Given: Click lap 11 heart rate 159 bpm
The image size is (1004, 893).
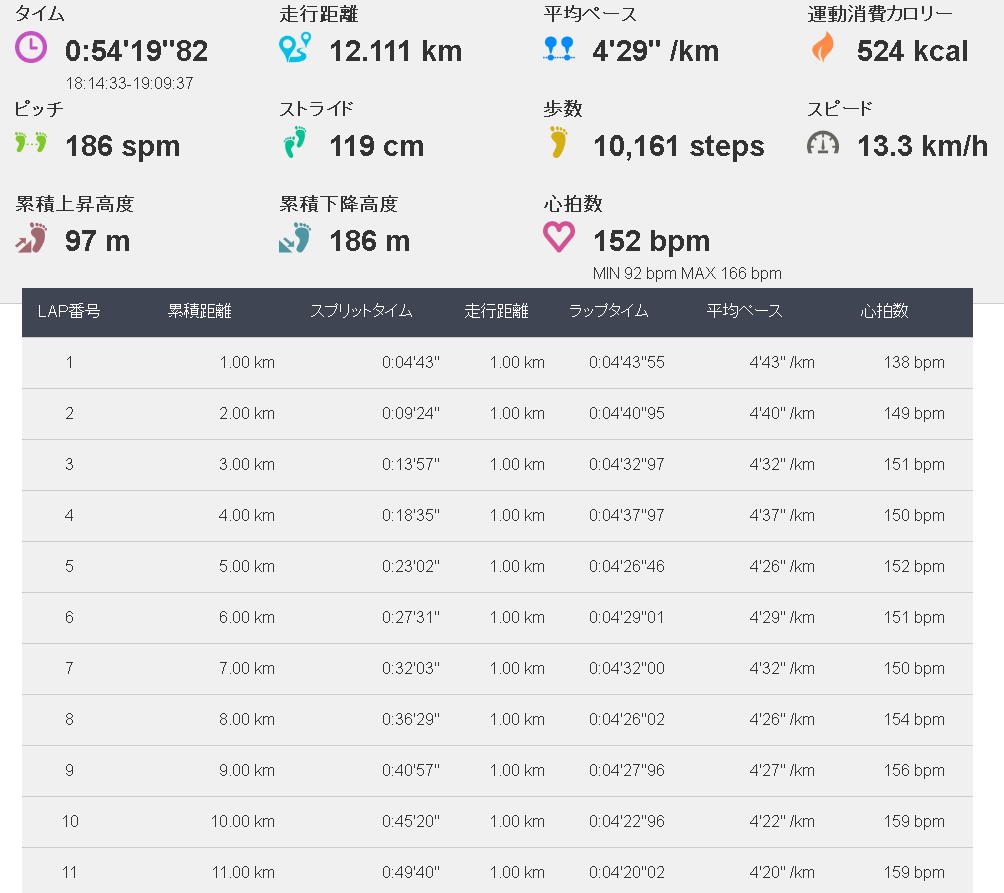Looking at the screenshot, I should coord(914,873).
